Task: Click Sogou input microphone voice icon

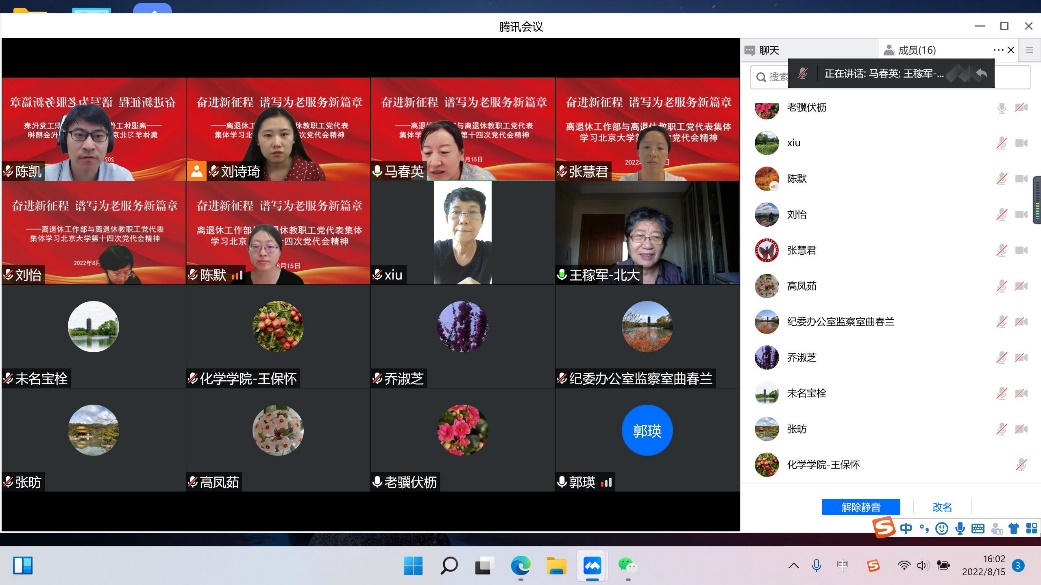Action: 959,529
